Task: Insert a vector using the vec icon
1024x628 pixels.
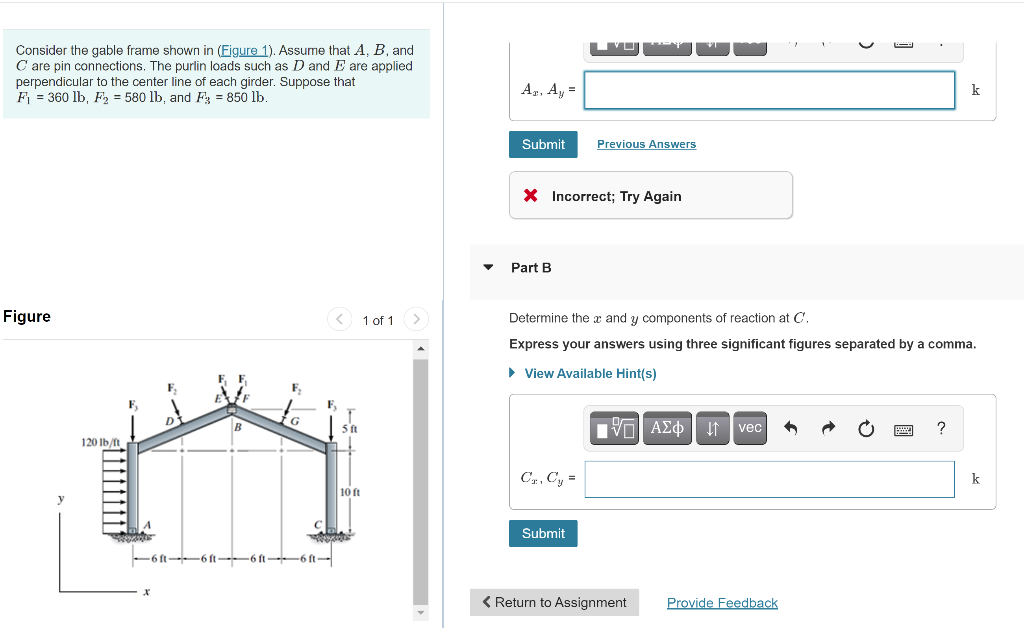Action: point(749,427)
